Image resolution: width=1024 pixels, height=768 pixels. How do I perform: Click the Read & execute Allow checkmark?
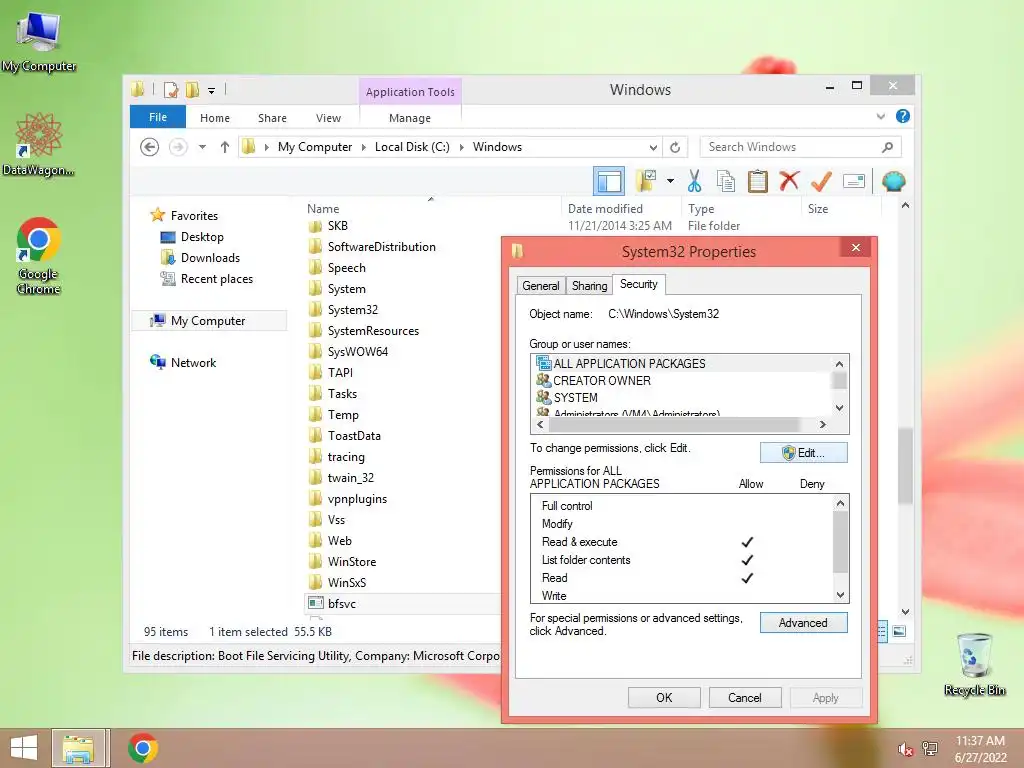[x=747, y=542]
